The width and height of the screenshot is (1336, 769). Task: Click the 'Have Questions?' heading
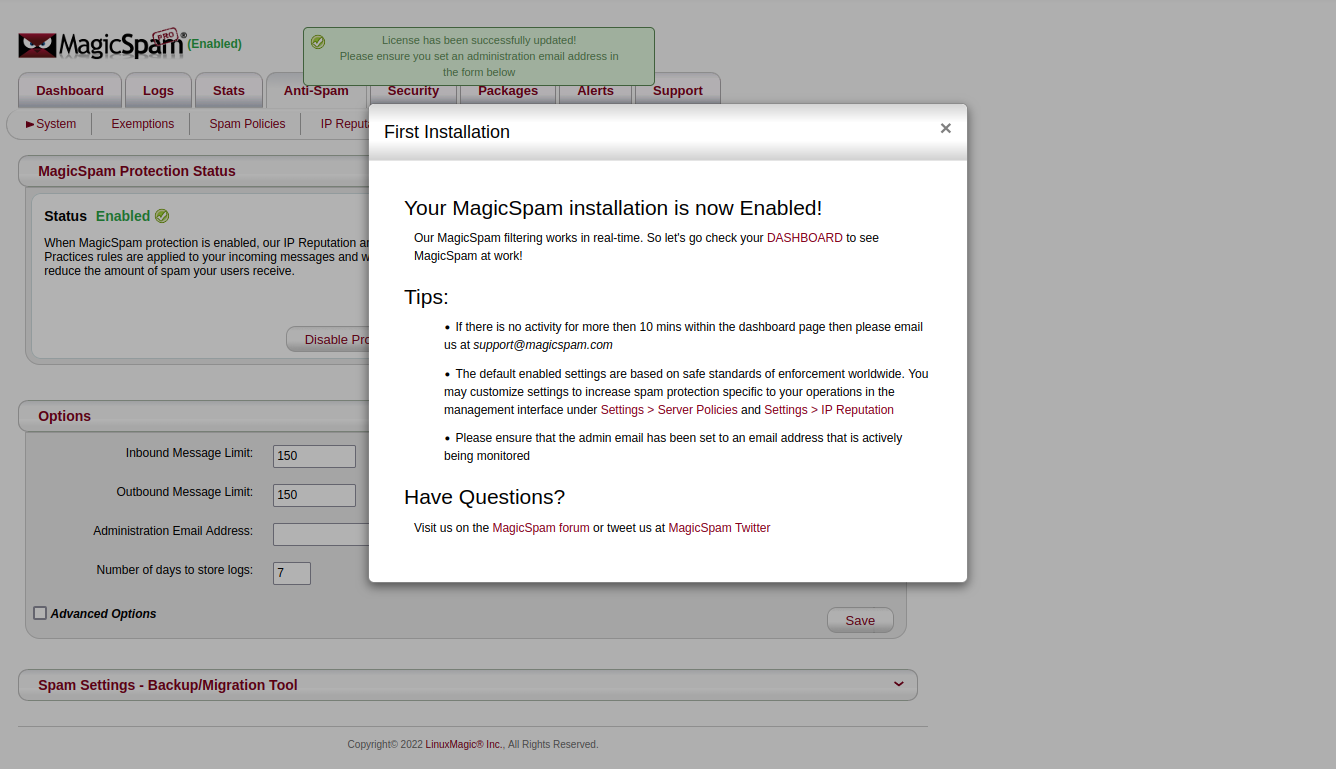484,497
